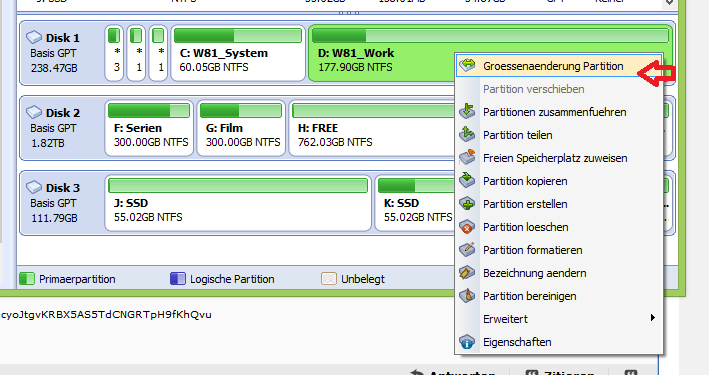Select Partition teilen menu entry
This screenshot has width=709, height=375.
(559, 135)
